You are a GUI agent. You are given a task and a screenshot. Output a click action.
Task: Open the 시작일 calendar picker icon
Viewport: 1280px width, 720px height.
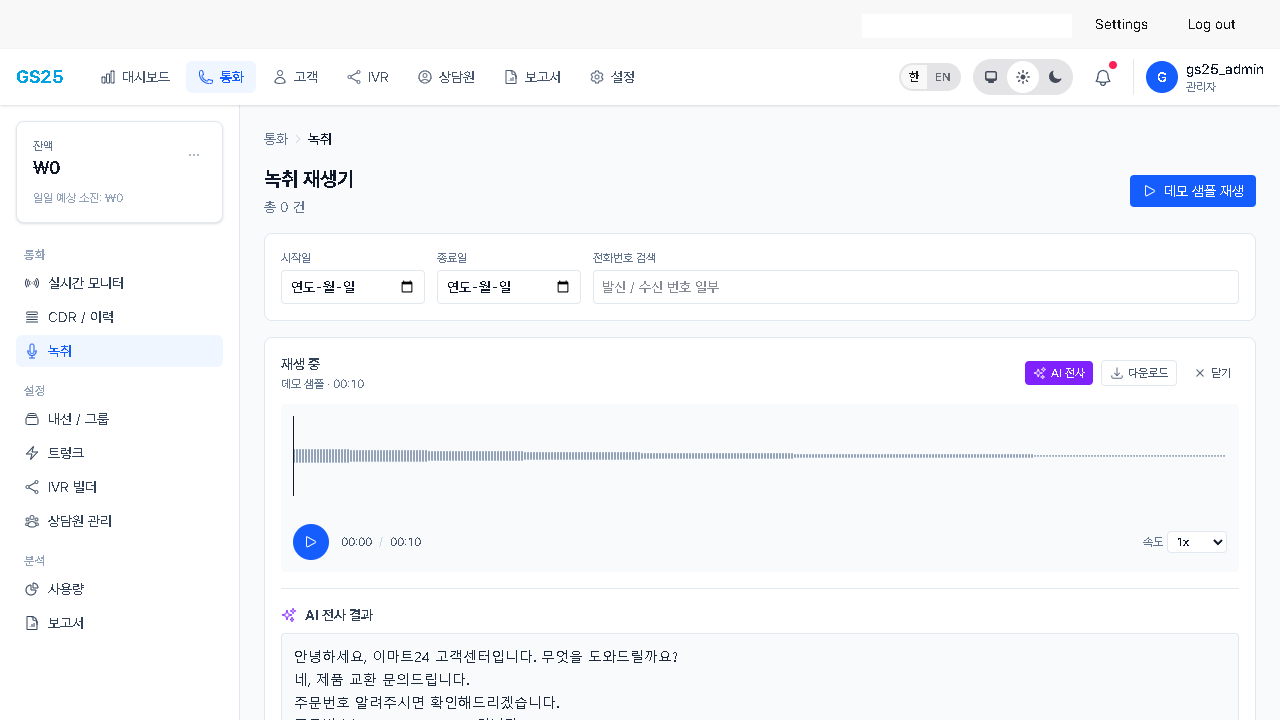click(x=407, y=287)
